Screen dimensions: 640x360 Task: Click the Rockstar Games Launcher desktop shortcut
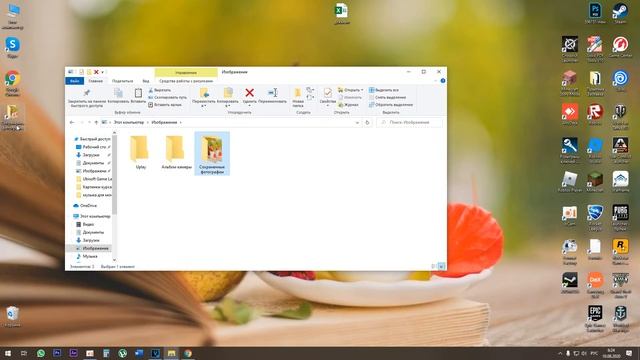[x=620, y=251]
